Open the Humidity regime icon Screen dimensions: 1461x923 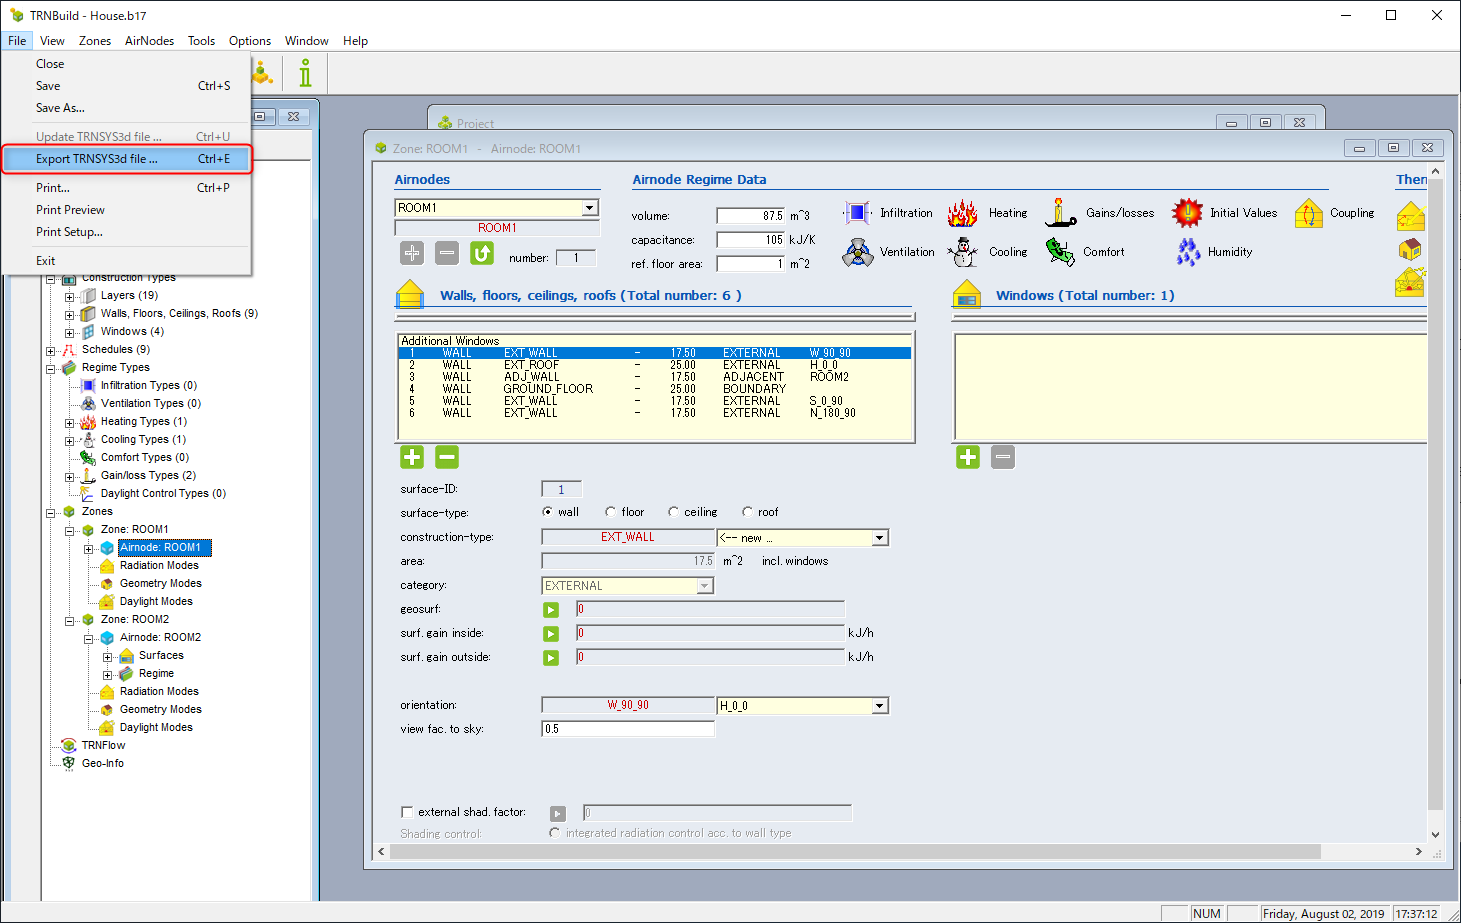(x=1188, y=252)
